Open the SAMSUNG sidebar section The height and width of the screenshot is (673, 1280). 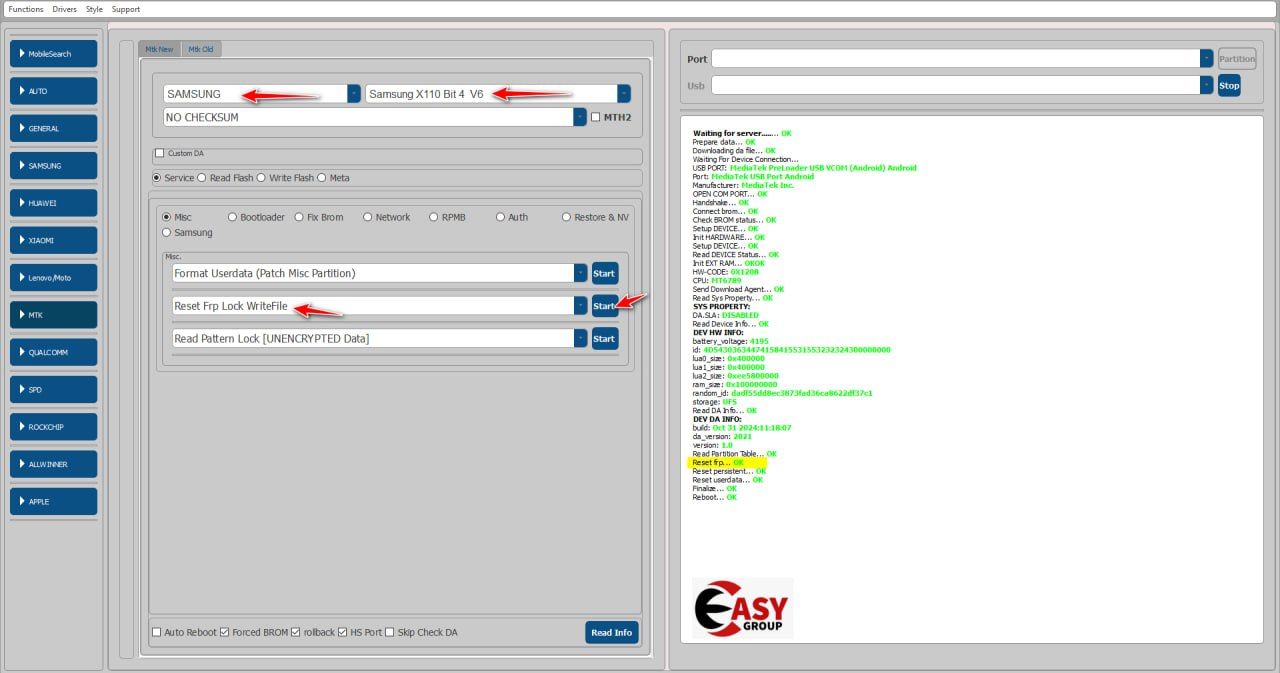tap(54, 166)
